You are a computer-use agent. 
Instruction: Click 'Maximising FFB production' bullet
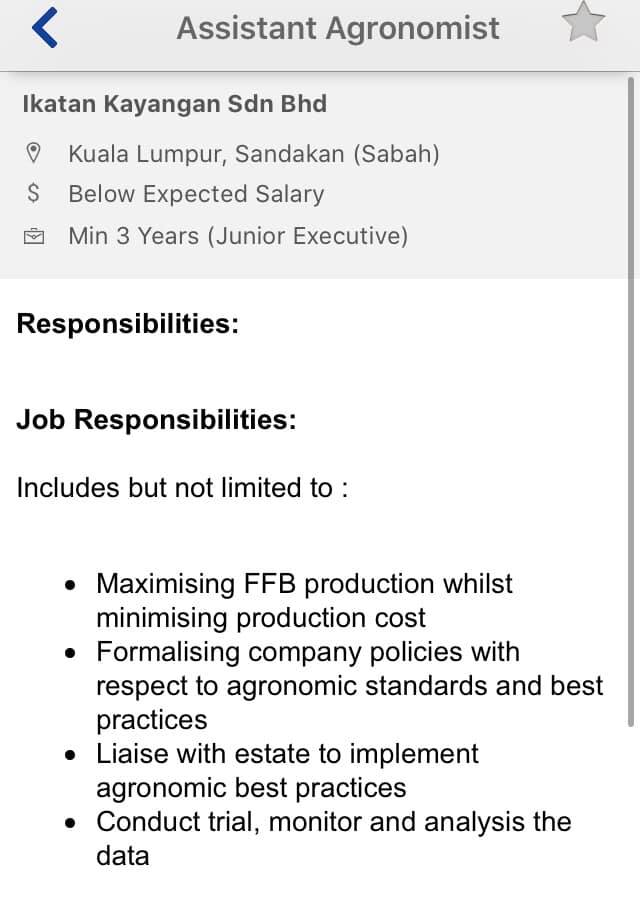[305, 600]
